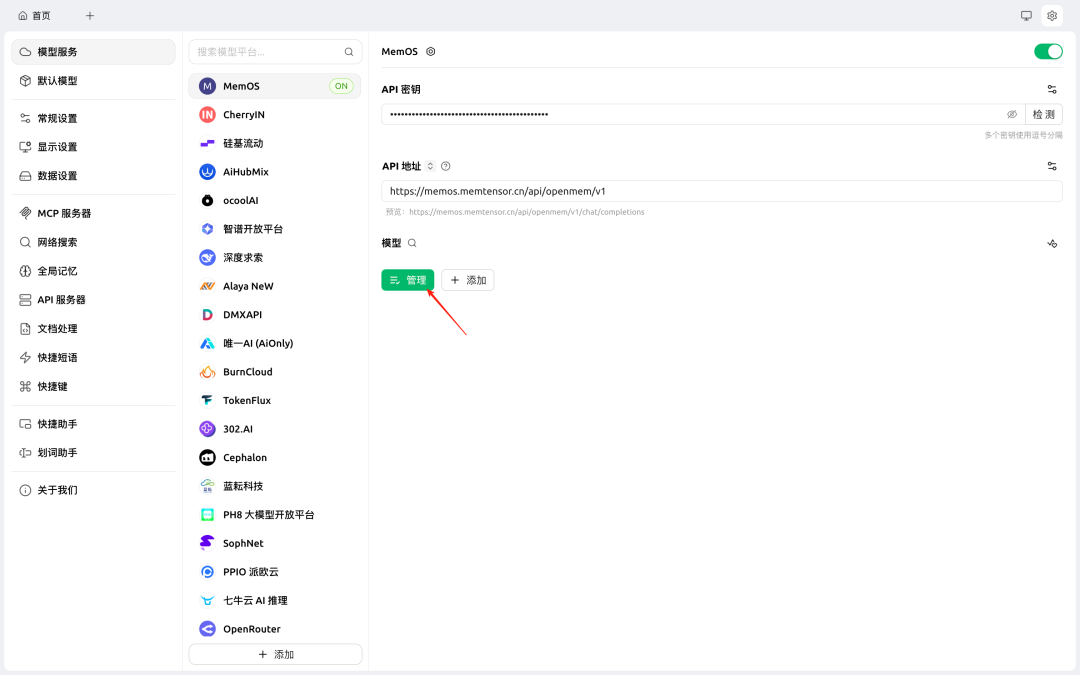Select the 首页 home tab

[34, 15]
